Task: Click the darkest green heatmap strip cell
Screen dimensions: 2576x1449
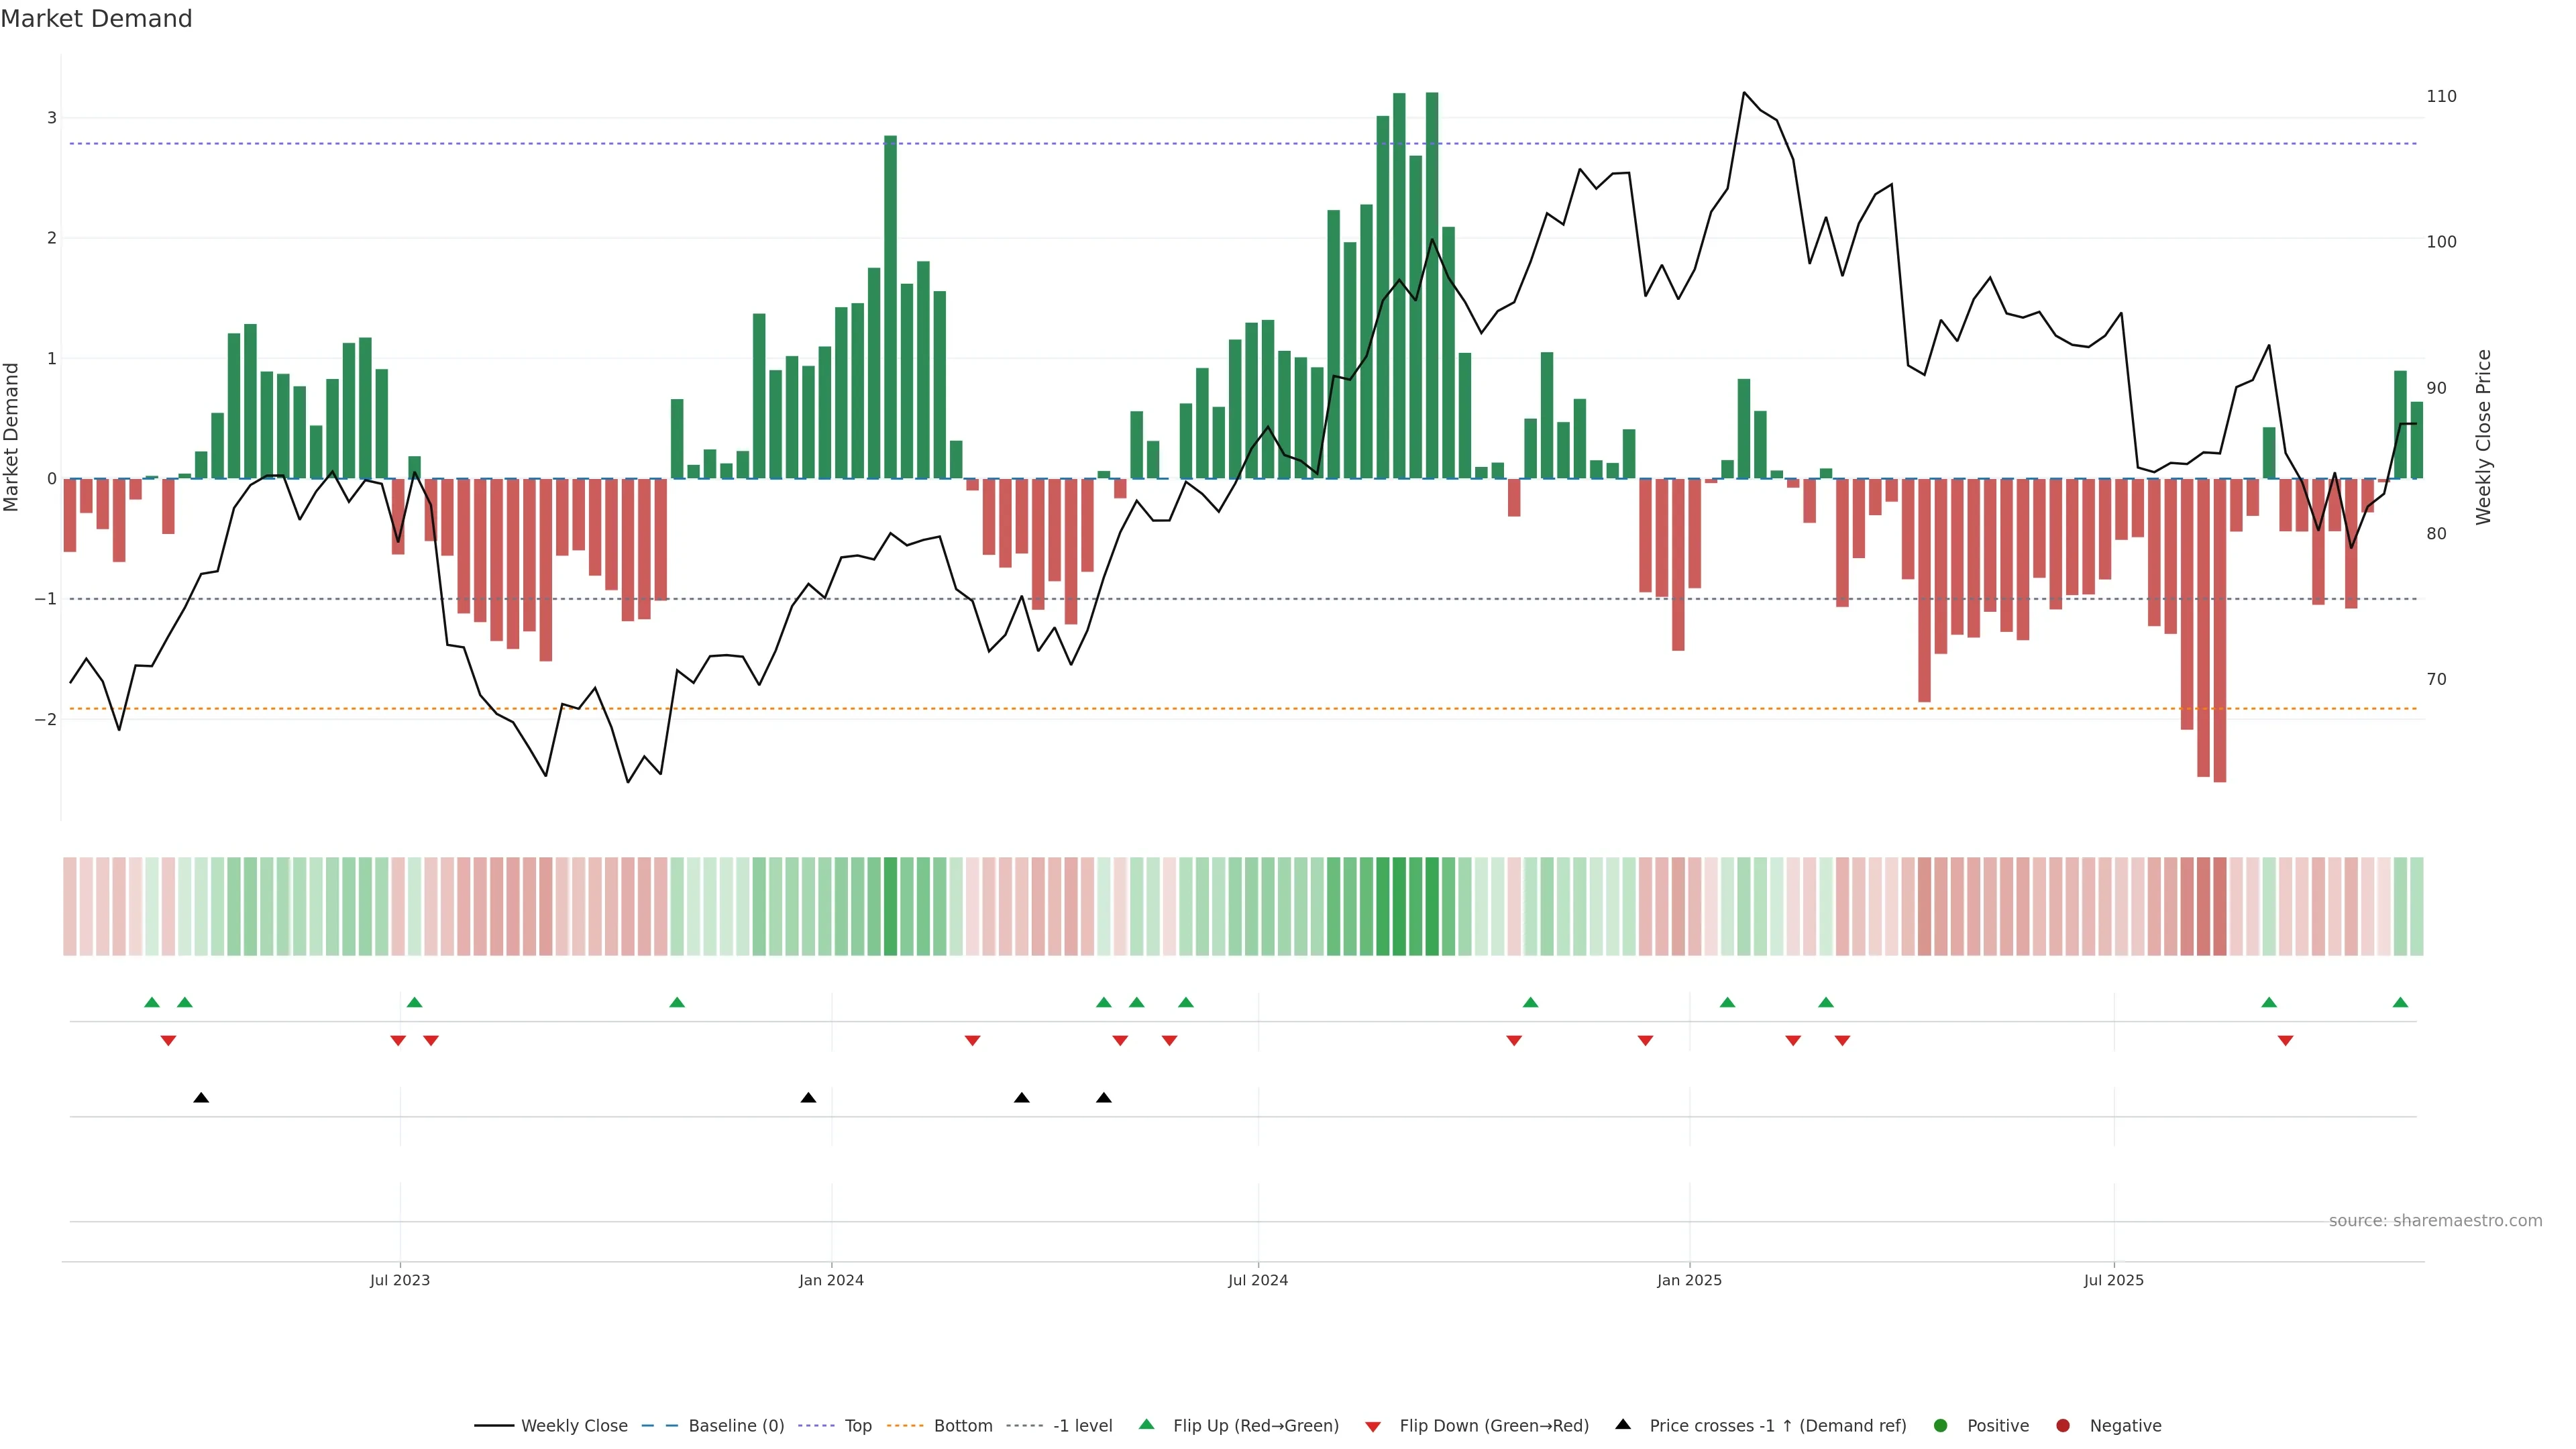Action: [1432, 906]
